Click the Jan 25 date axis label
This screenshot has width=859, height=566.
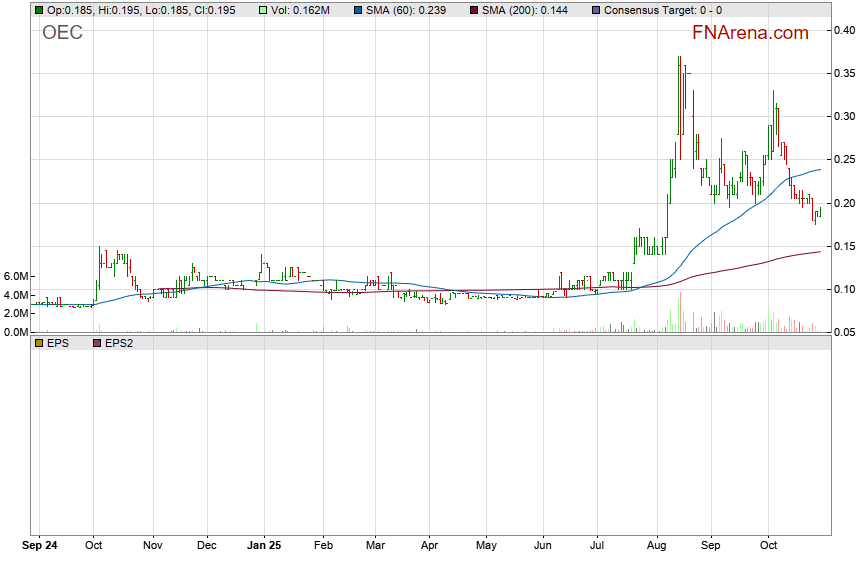[265, 547]
